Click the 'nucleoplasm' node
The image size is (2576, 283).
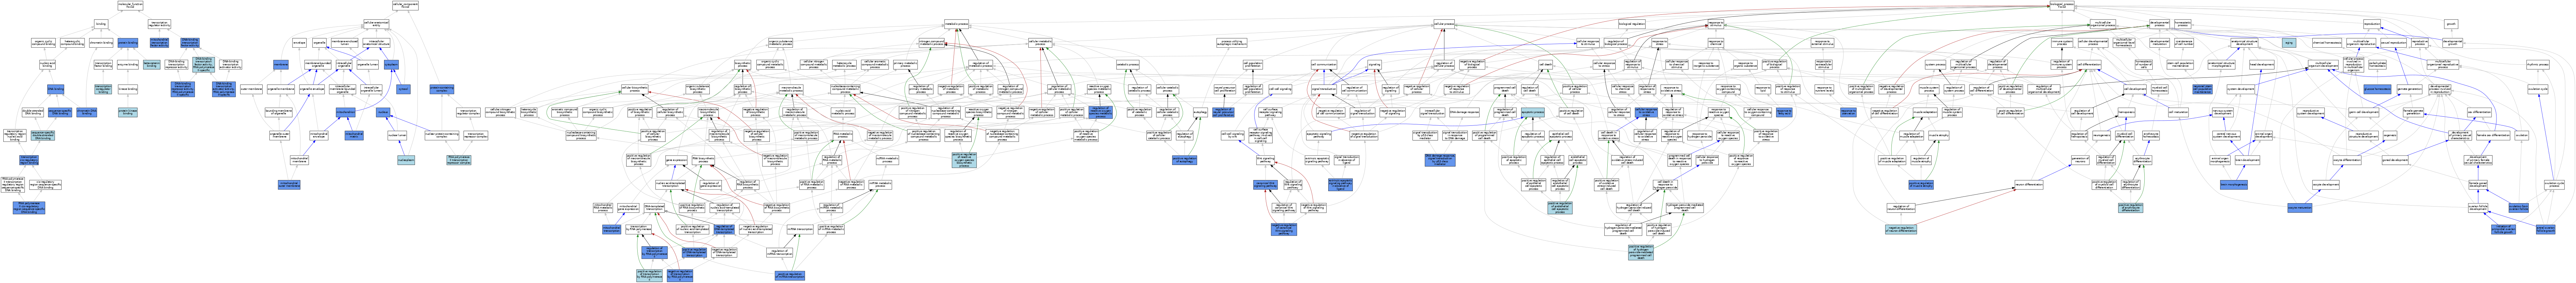pyautogui.click(x=406, y=160)
